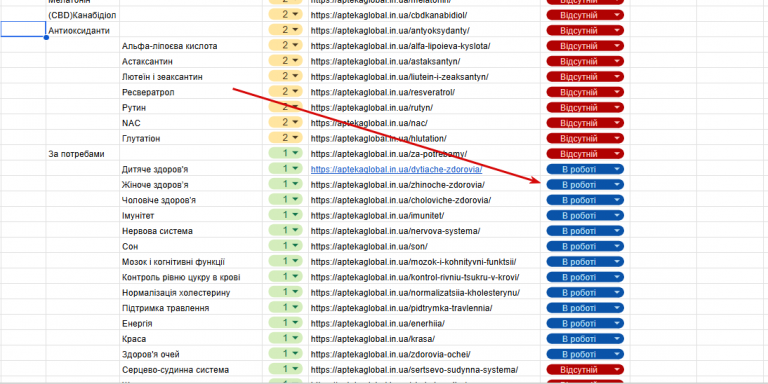
Task: Select the За потребами cell
Action: 83,154
